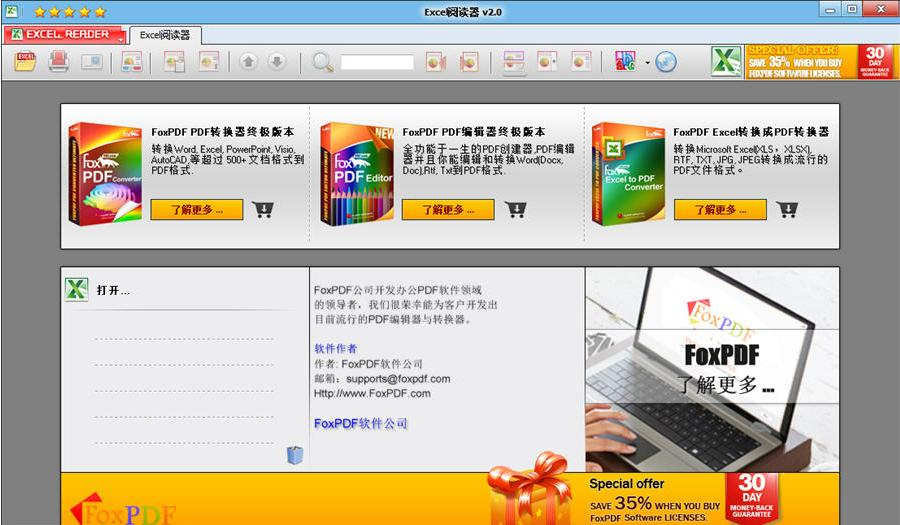The height and width of the screenshot is (525, 900).
Task: Focus the toolbar search text box
Action: tap(377, 62)
